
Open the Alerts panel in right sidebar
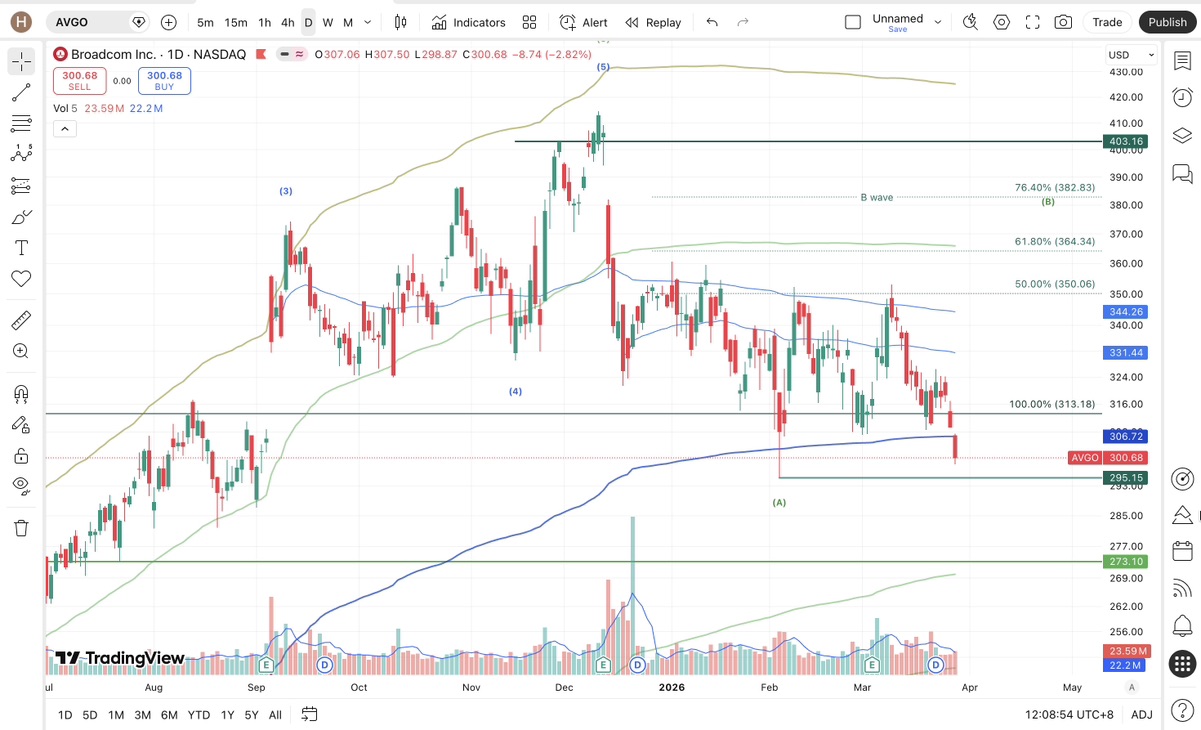[1182, 97]
